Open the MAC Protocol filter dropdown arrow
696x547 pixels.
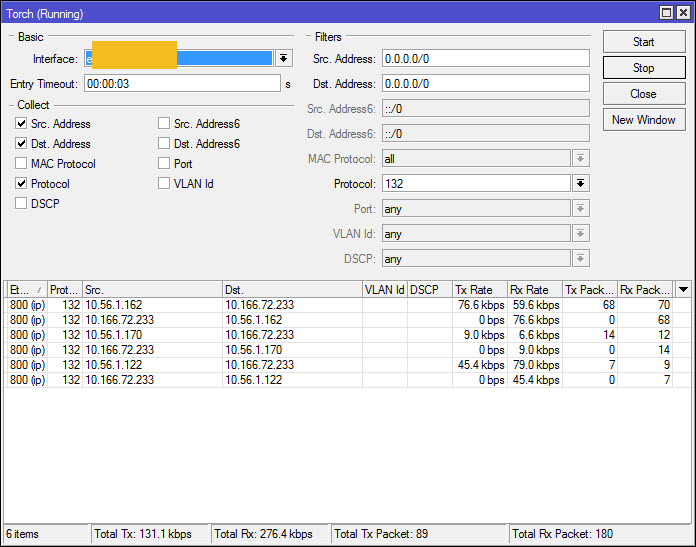(x=581, y=159)
